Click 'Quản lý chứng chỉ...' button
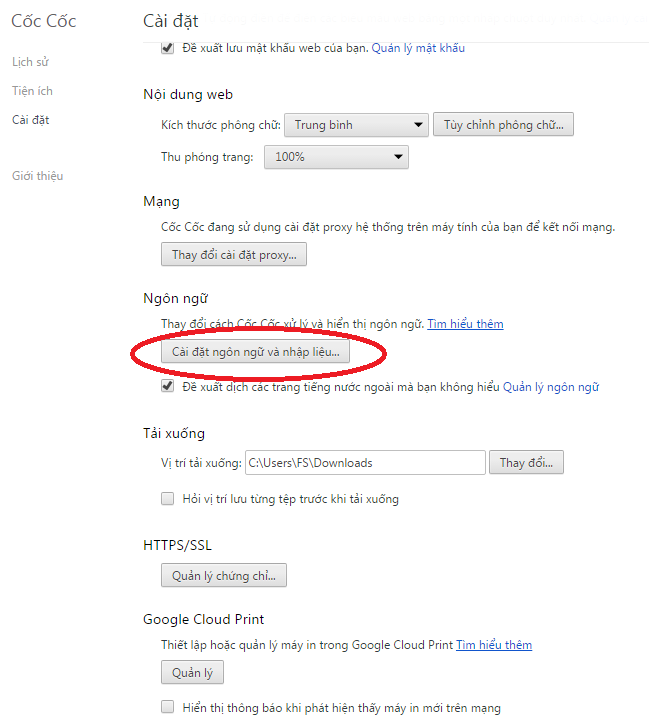 point(224,575)
